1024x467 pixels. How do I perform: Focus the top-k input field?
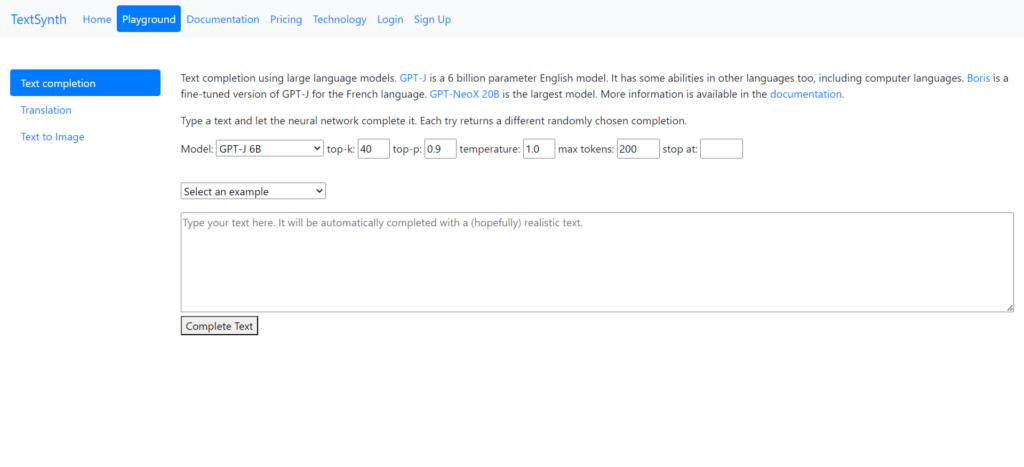pos(373,149)
